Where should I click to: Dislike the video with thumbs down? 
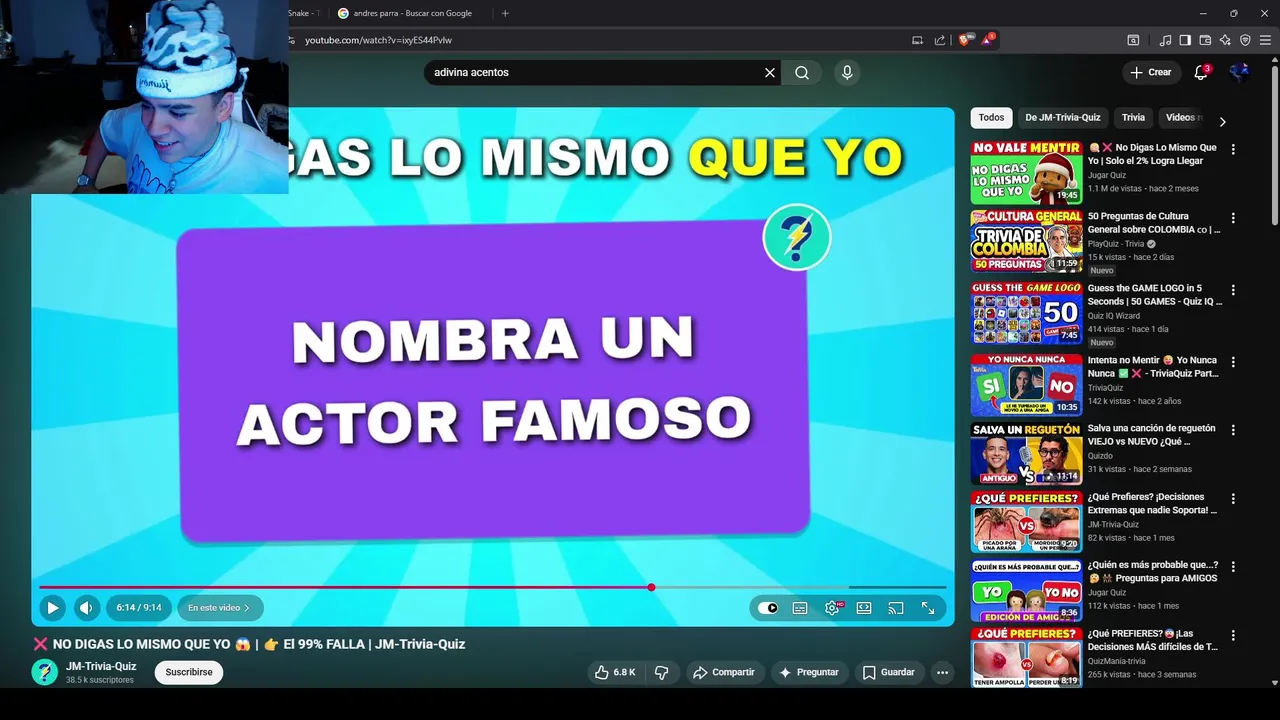[661, 672]
